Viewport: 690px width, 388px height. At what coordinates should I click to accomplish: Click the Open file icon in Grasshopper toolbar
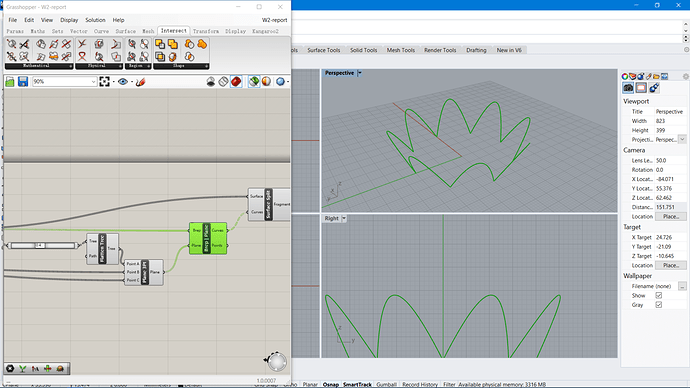[x=10, y=81]
